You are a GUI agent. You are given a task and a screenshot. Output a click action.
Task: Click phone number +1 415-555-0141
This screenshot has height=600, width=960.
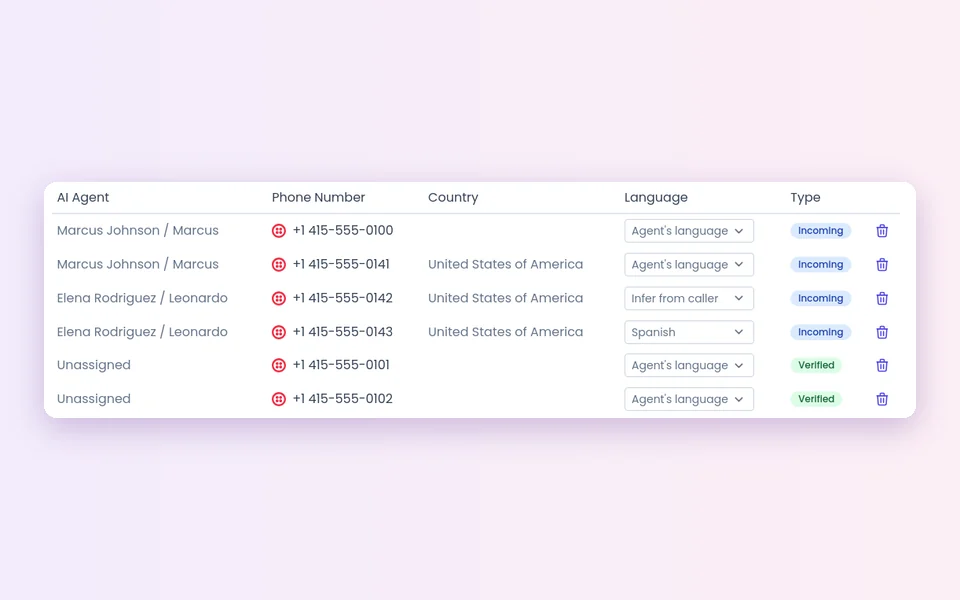point(341,264)
